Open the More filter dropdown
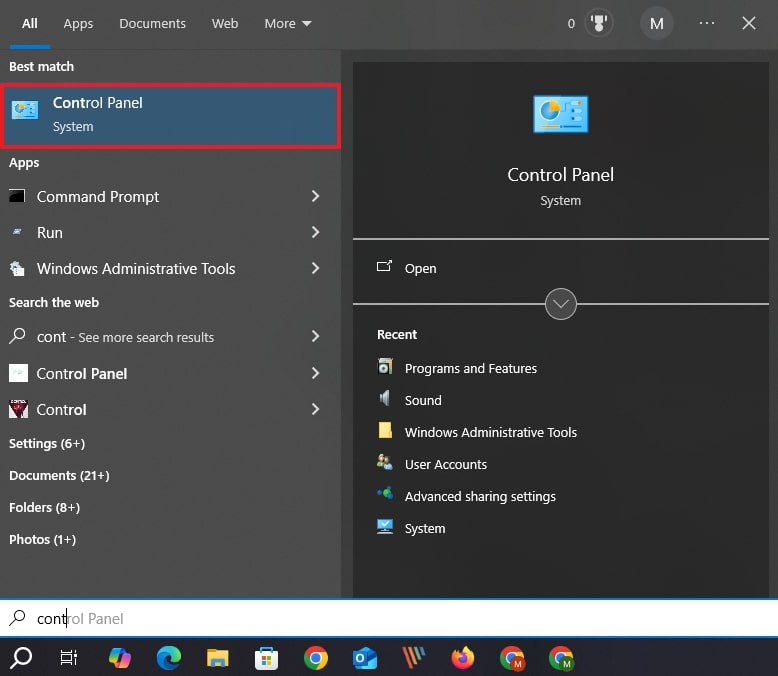Image resolution: width=778 pixels, height=676 pixels. tap(288, 23)
